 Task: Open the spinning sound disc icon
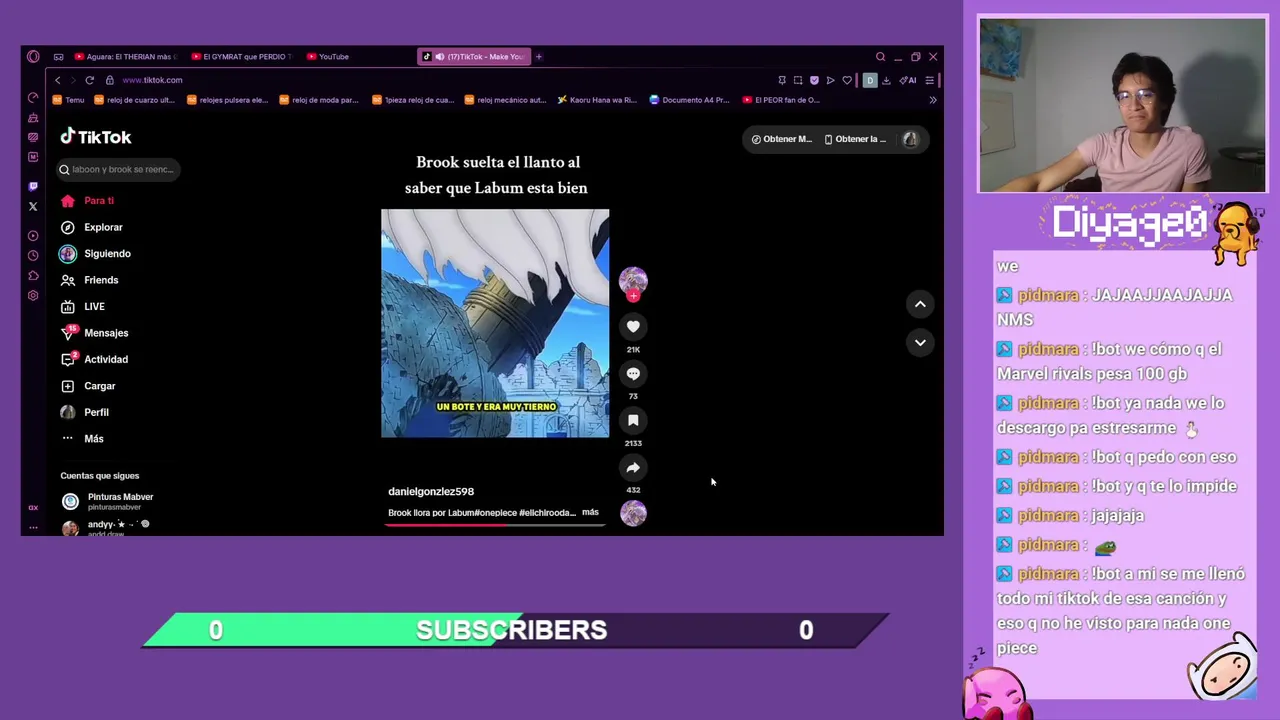tap(633, 513)
